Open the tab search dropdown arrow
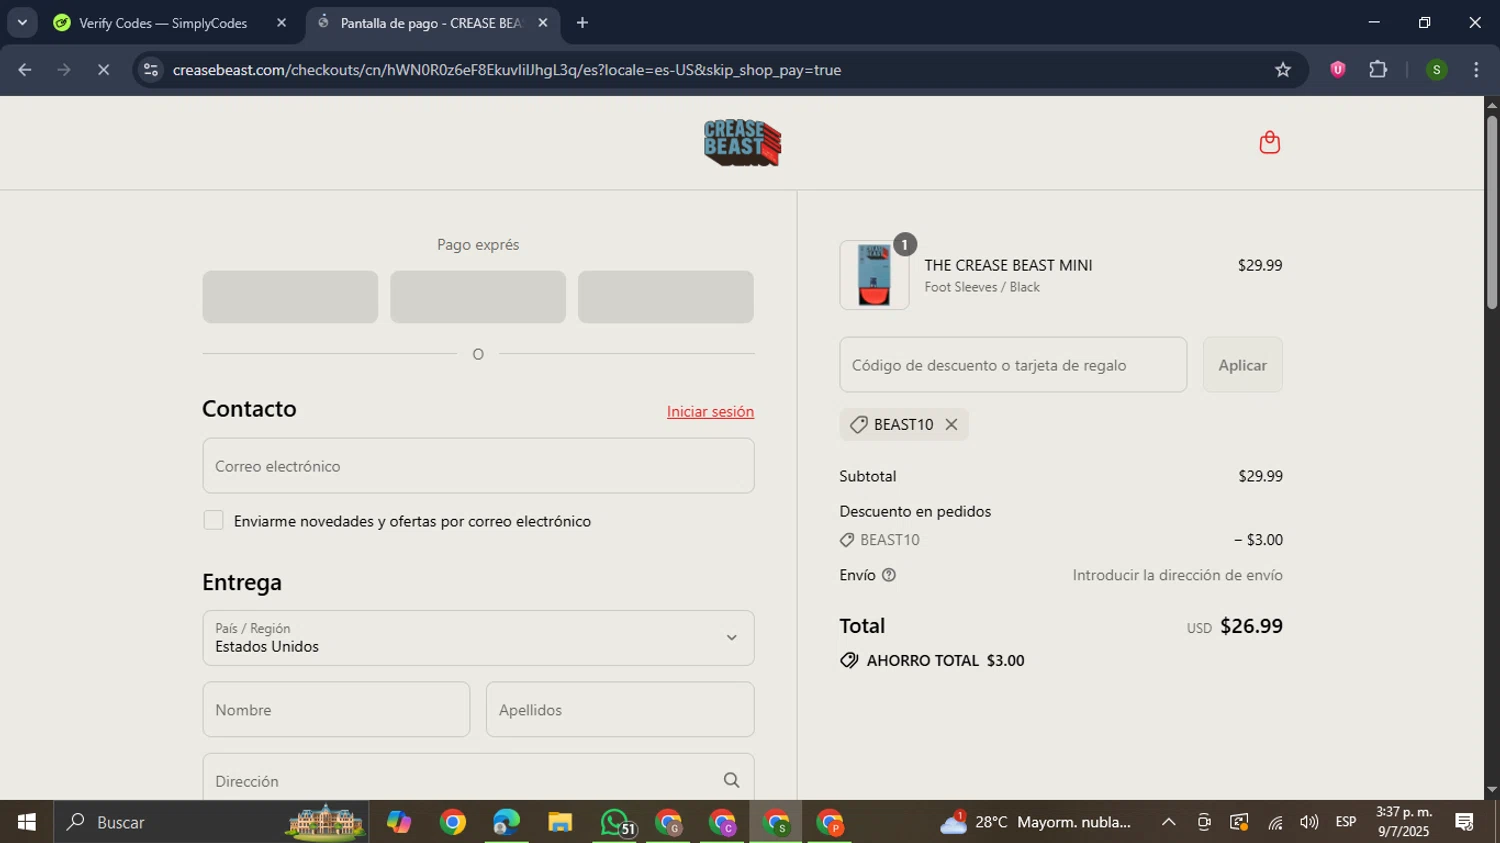 [x=22, y=22]
